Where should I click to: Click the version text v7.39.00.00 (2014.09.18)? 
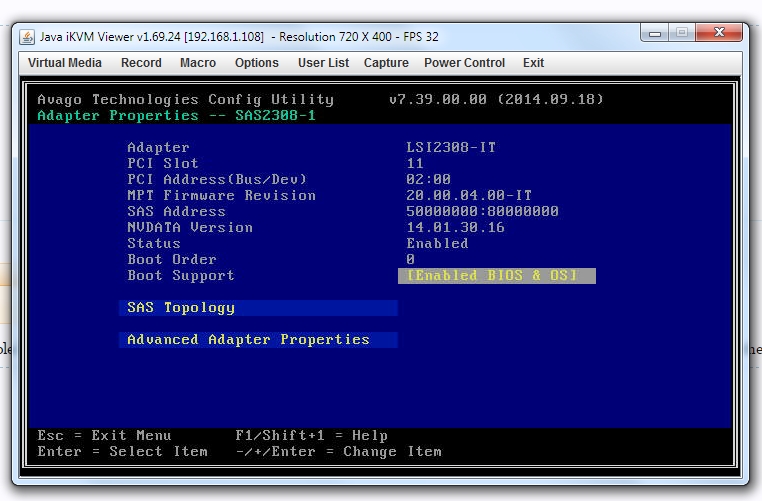[496, 100]
